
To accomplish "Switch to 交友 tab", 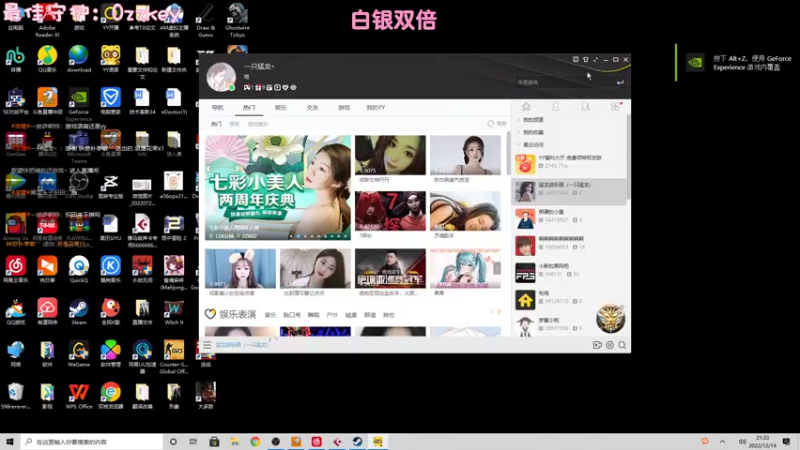I will (312, 108).
